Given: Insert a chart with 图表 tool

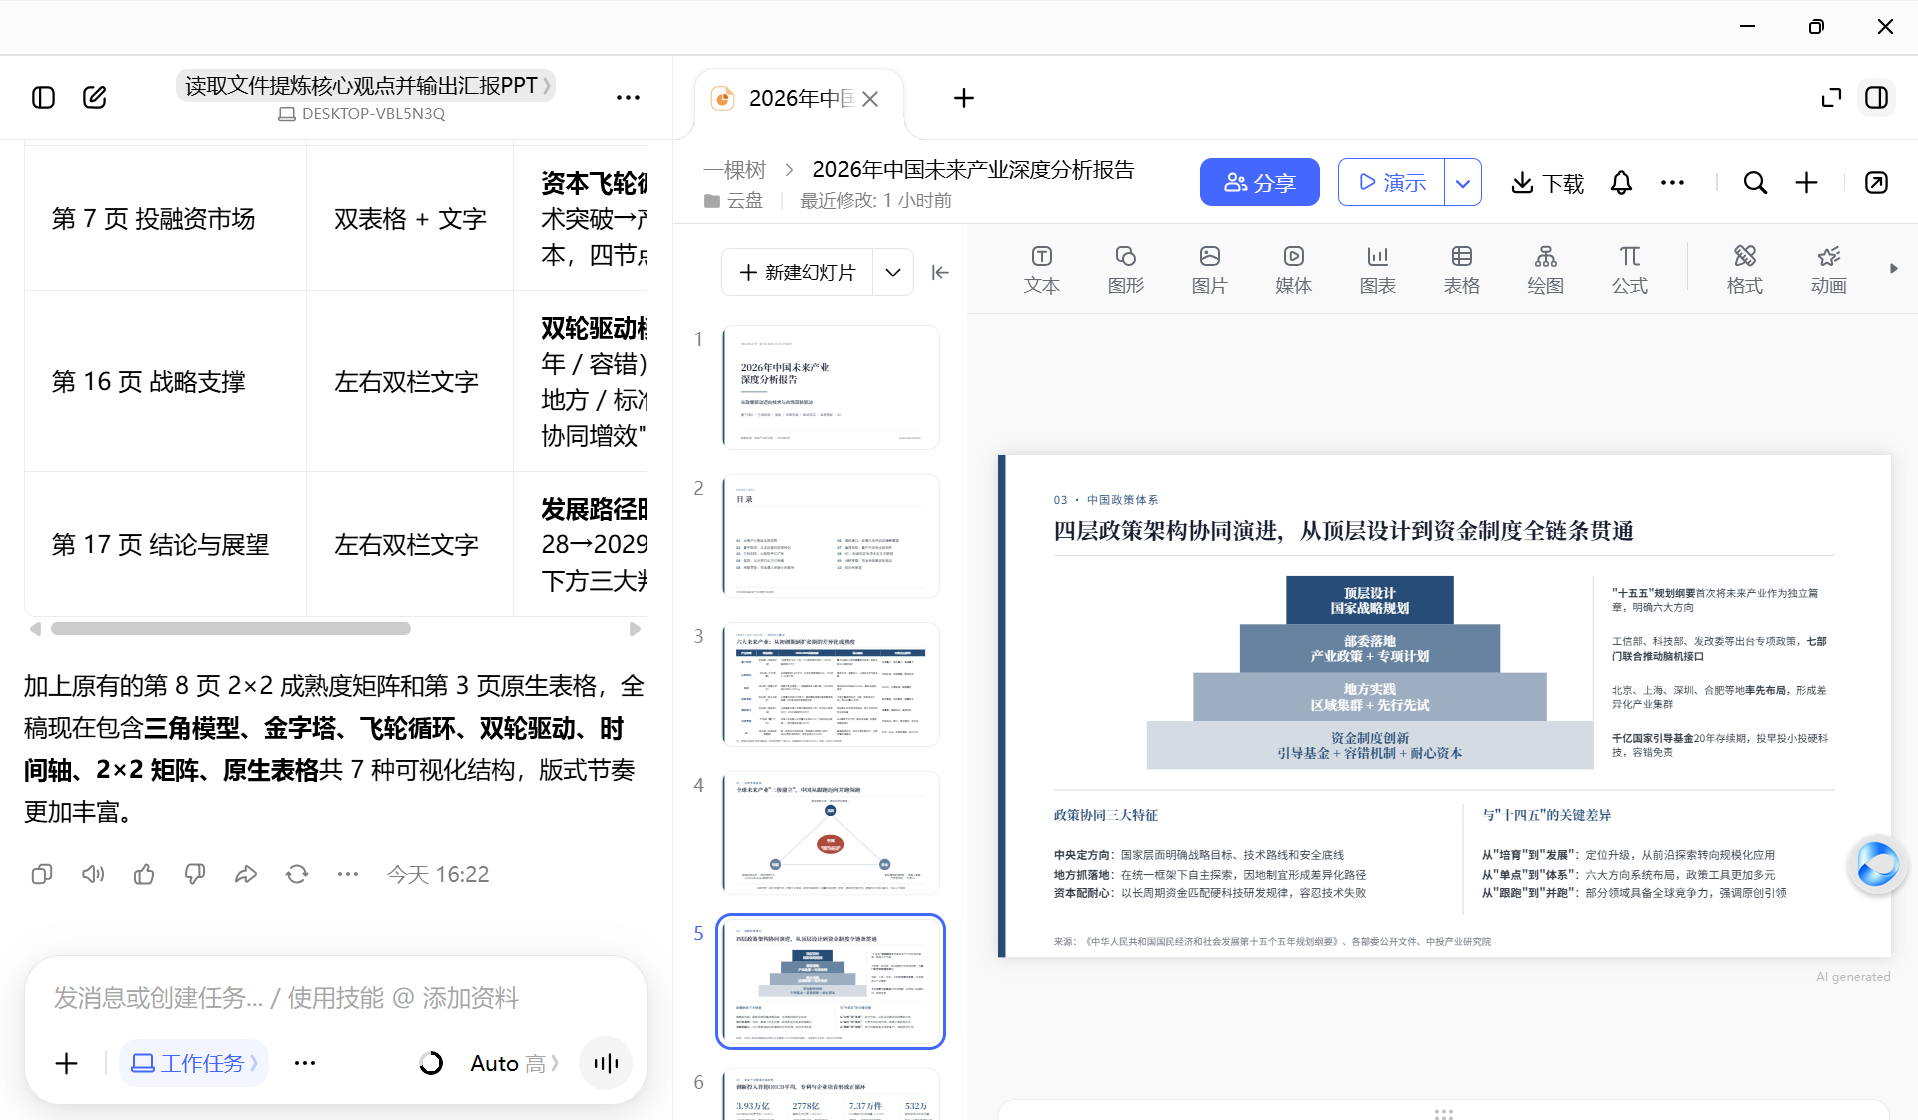Looking at the screenshot, I should click(x=1377, y=270).
